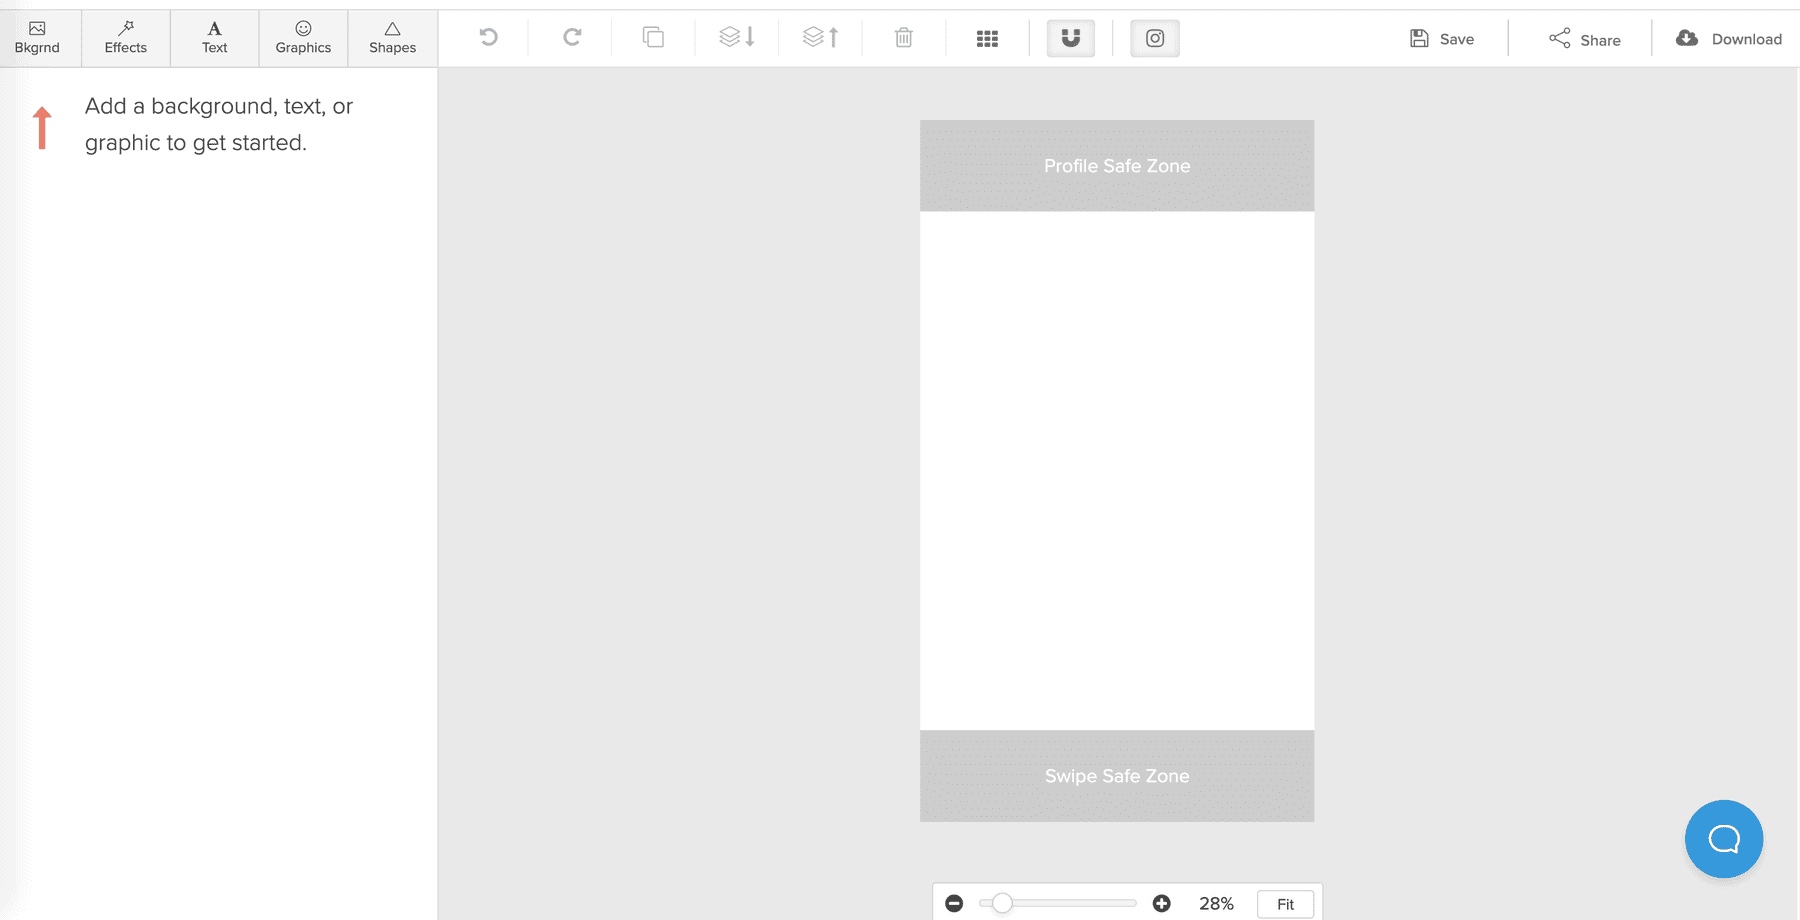Save the current design
This screenshot has height=920, width=1800.
[x=1443, y=38]
